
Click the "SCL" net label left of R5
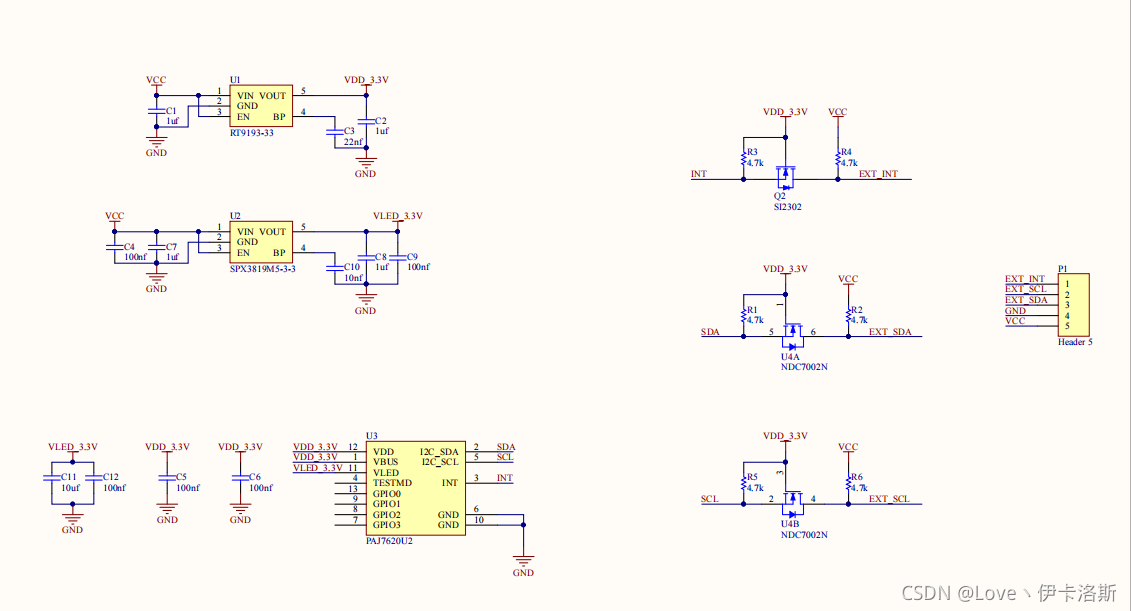(710, 499)
